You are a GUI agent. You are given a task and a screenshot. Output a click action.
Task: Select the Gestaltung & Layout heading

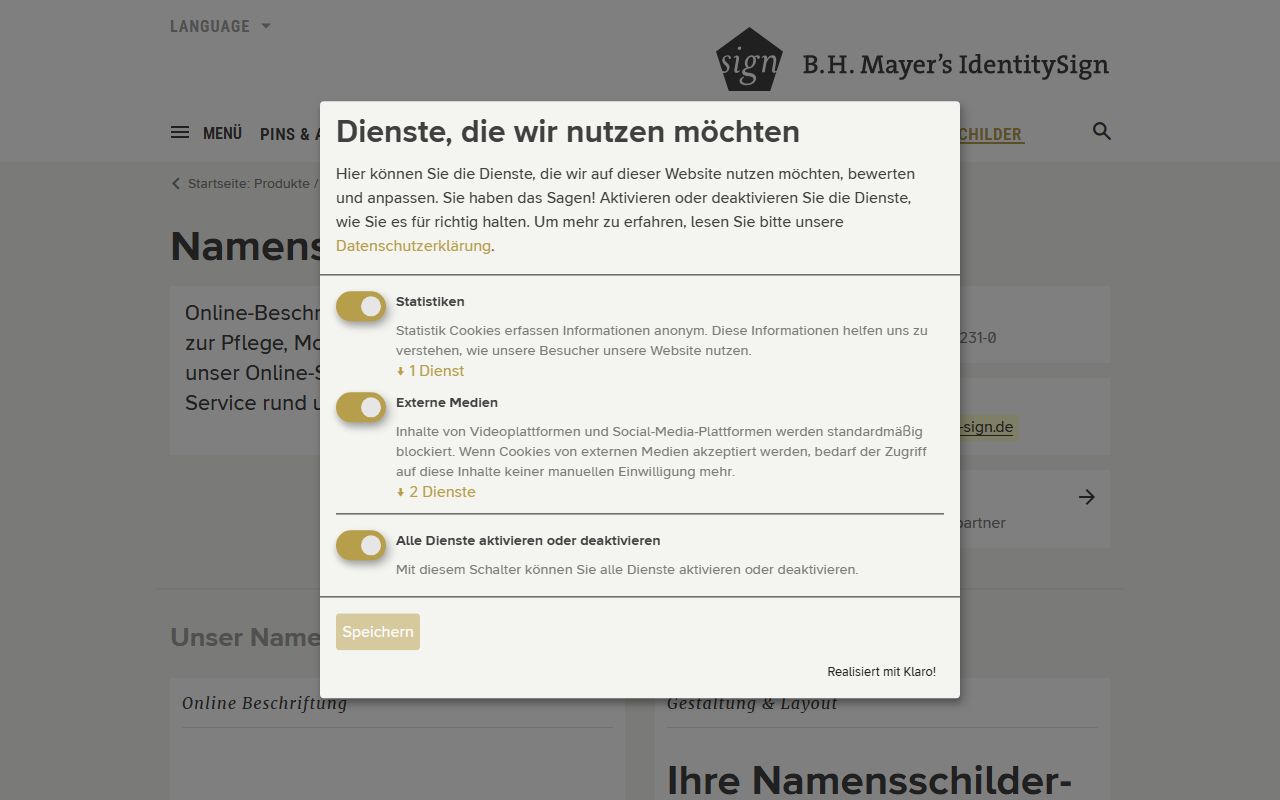pos(752,704)
